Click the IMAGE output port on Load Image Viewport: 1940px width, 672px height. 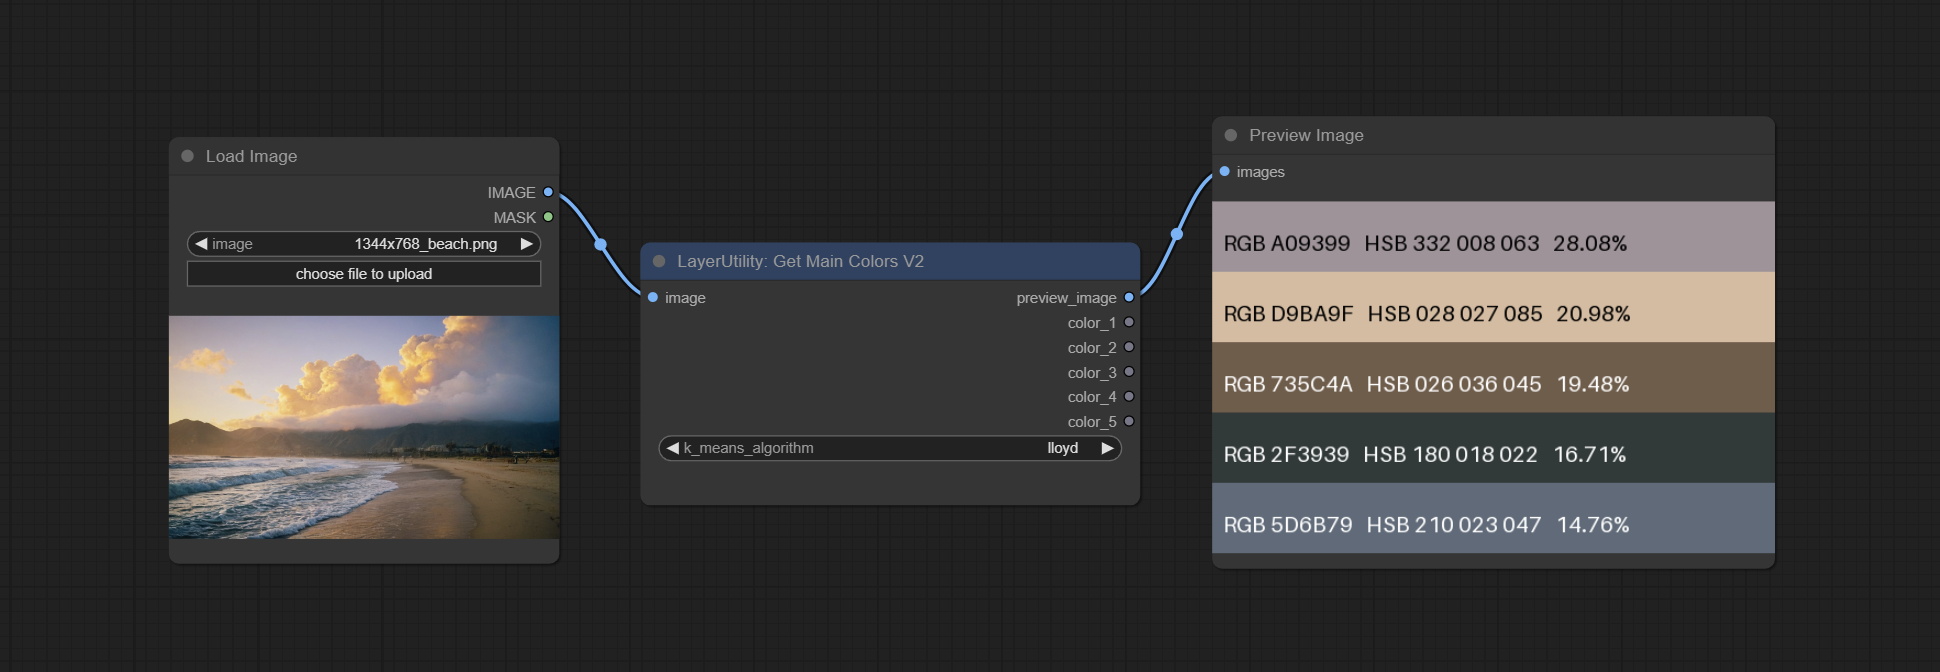click(x=548, y=192)
